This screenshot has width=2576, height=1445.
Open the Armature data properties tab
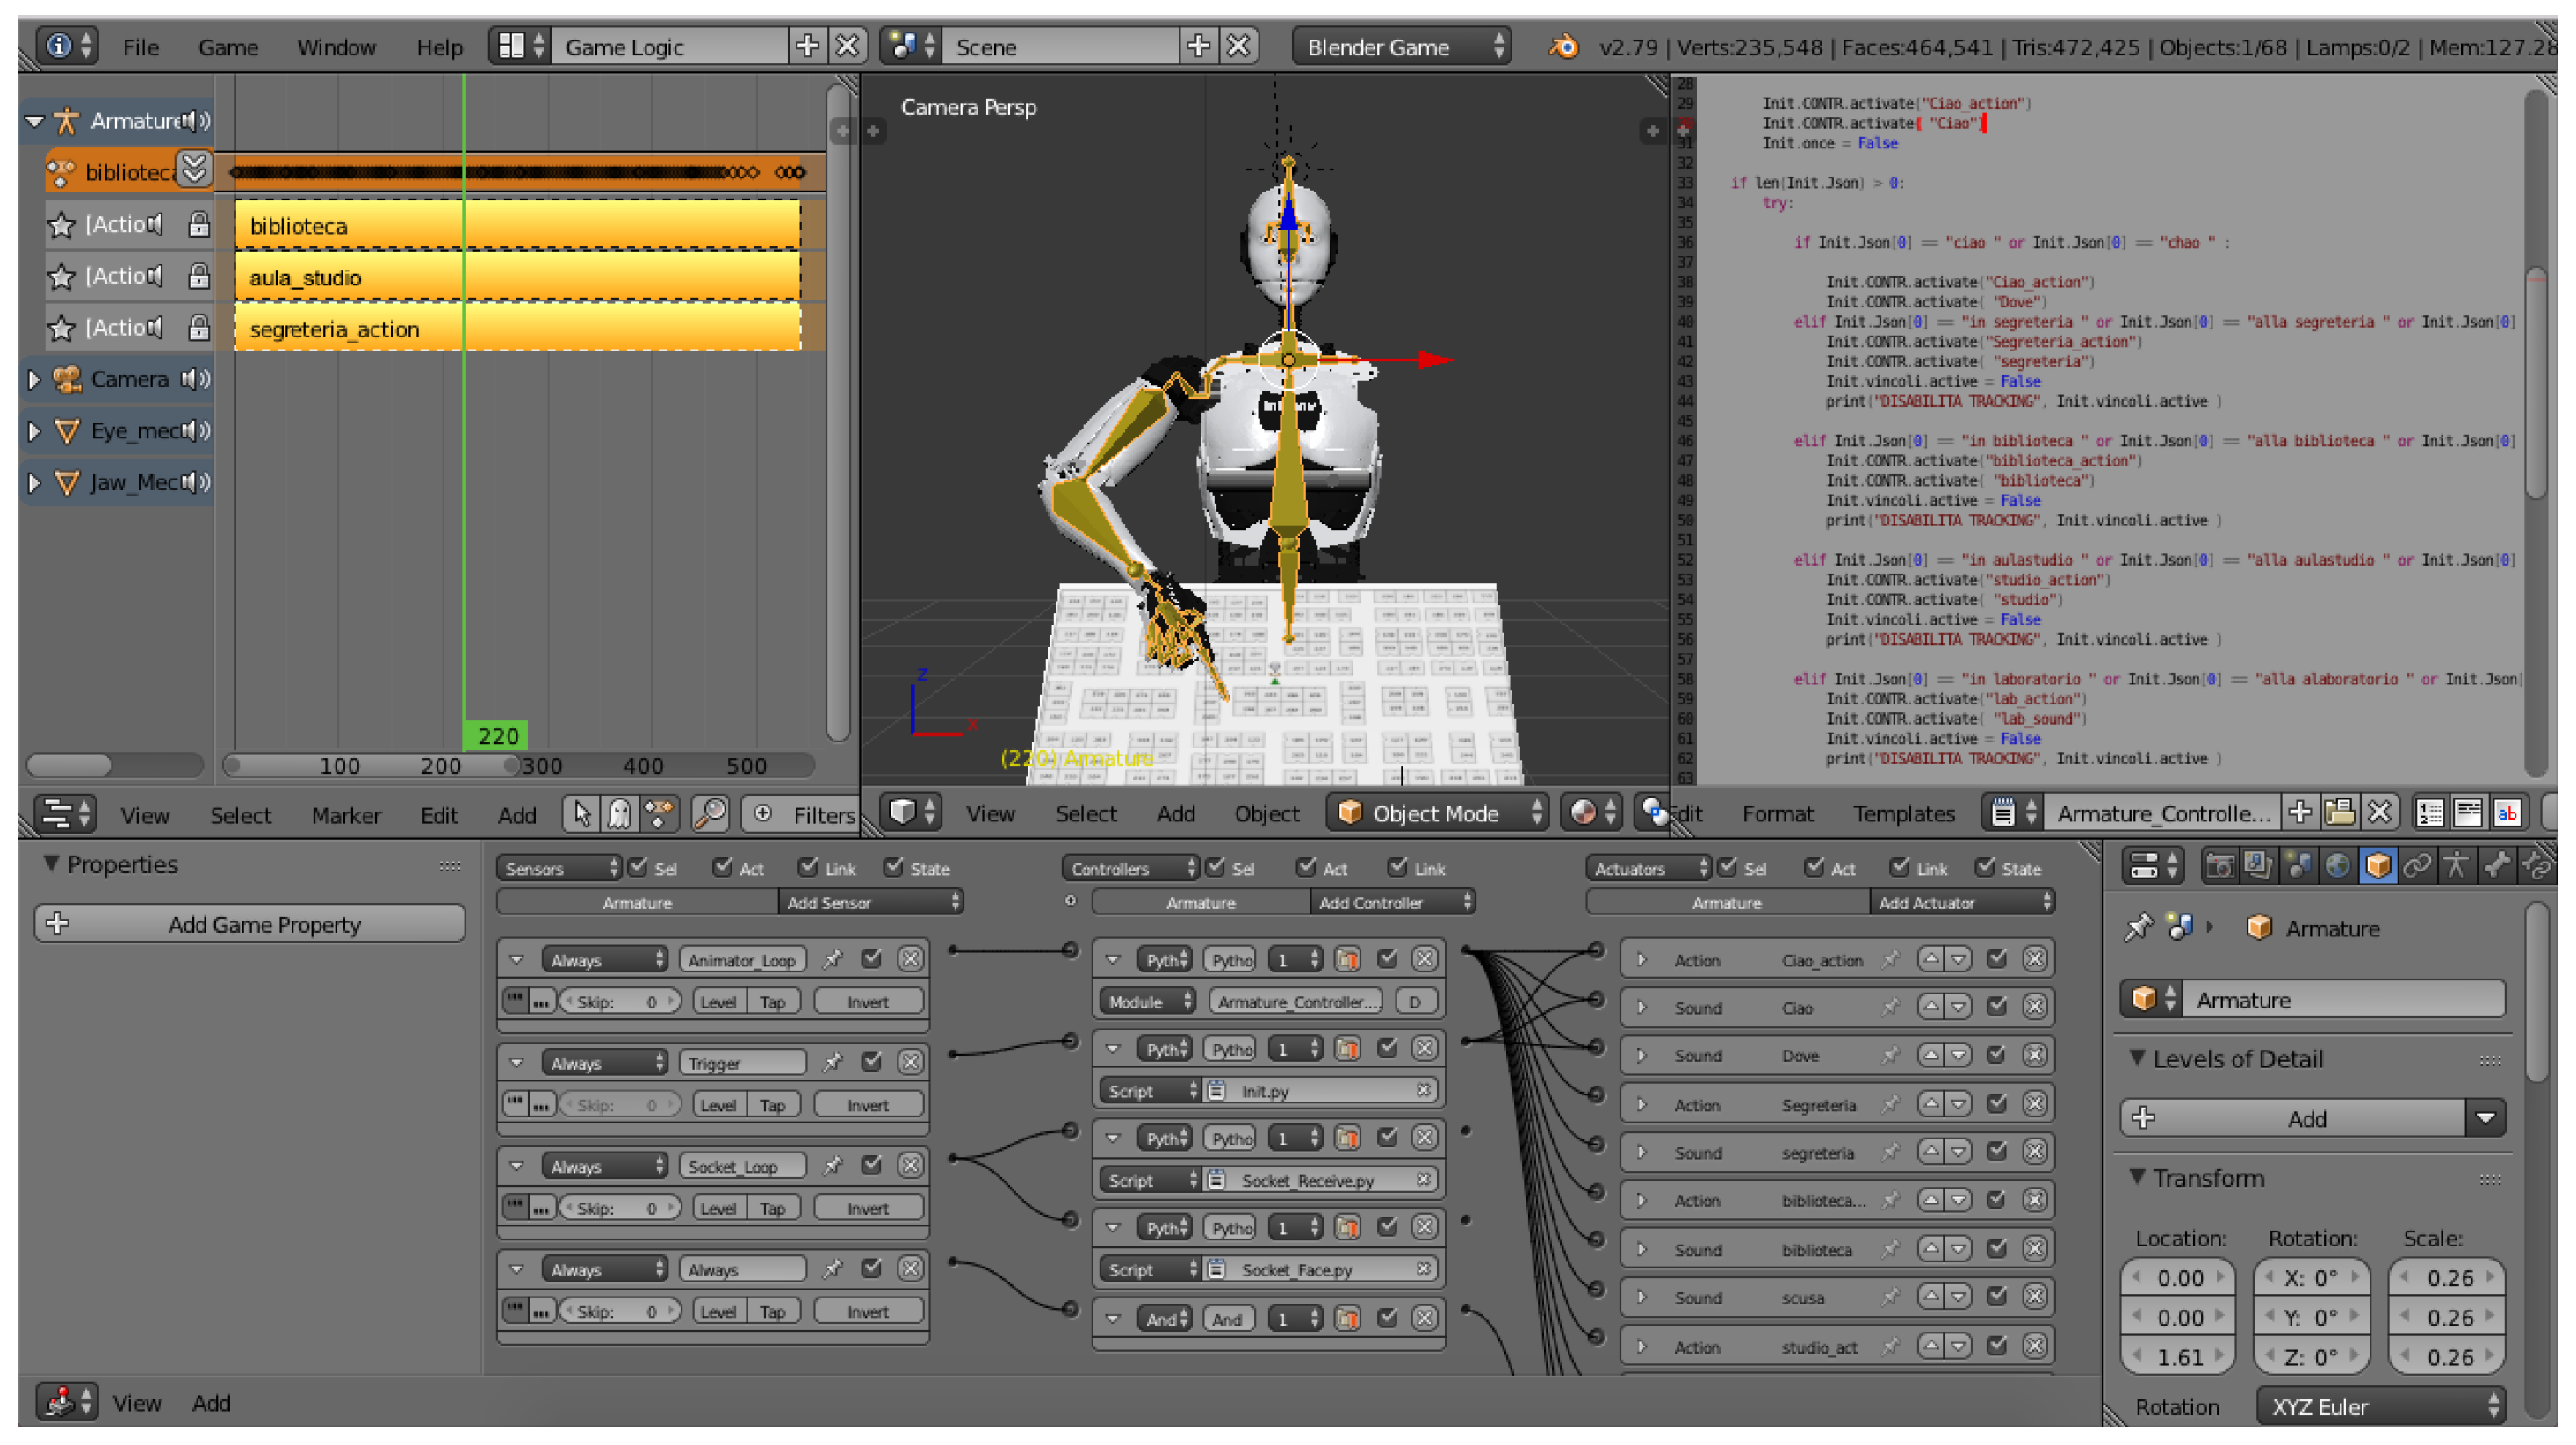point(2457,866)
